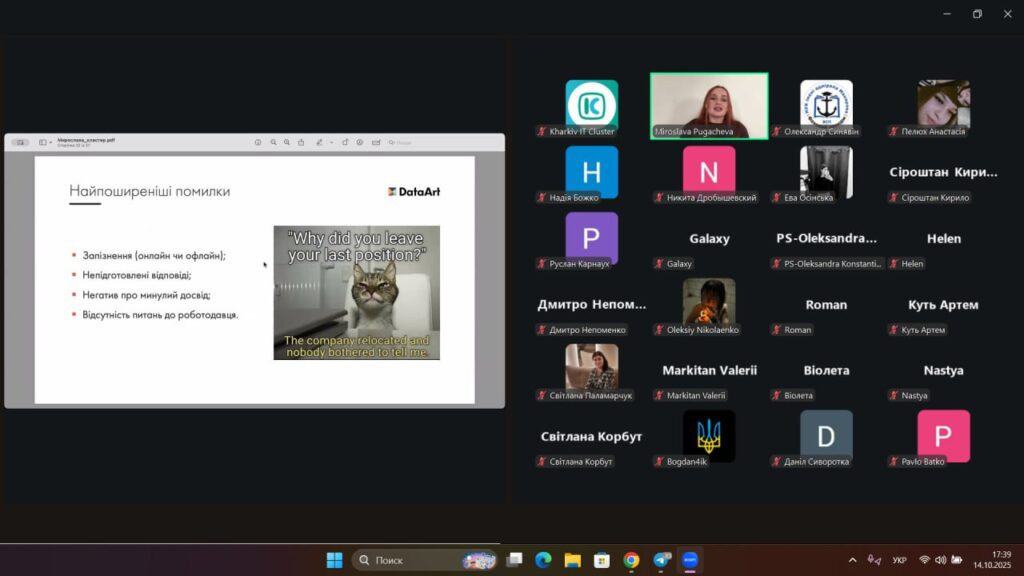Launch Google Chrome from the taskbar

point(631,560)
